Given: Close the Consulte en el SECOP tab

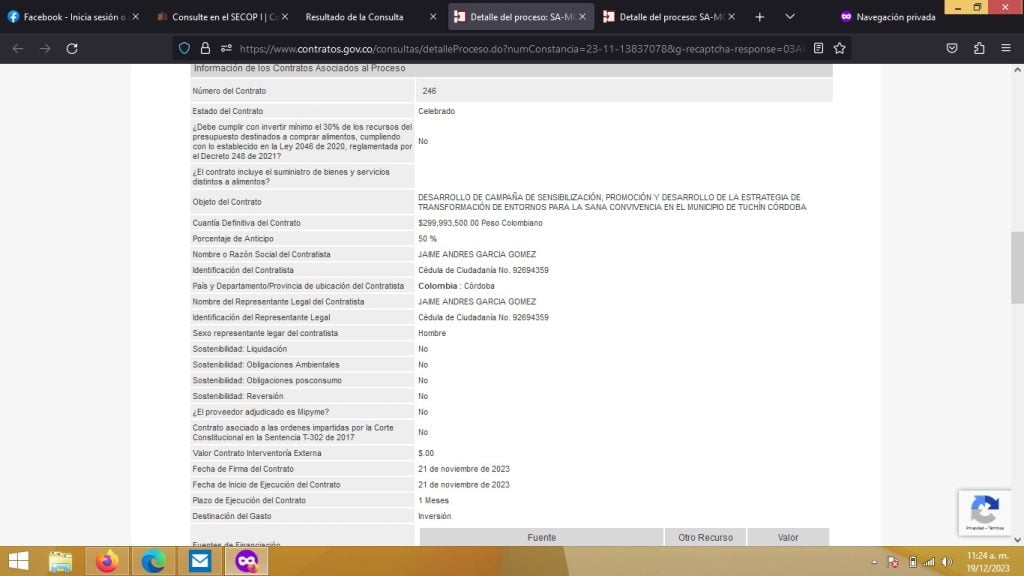Looking at the screenshot, I should pos(285,17).
